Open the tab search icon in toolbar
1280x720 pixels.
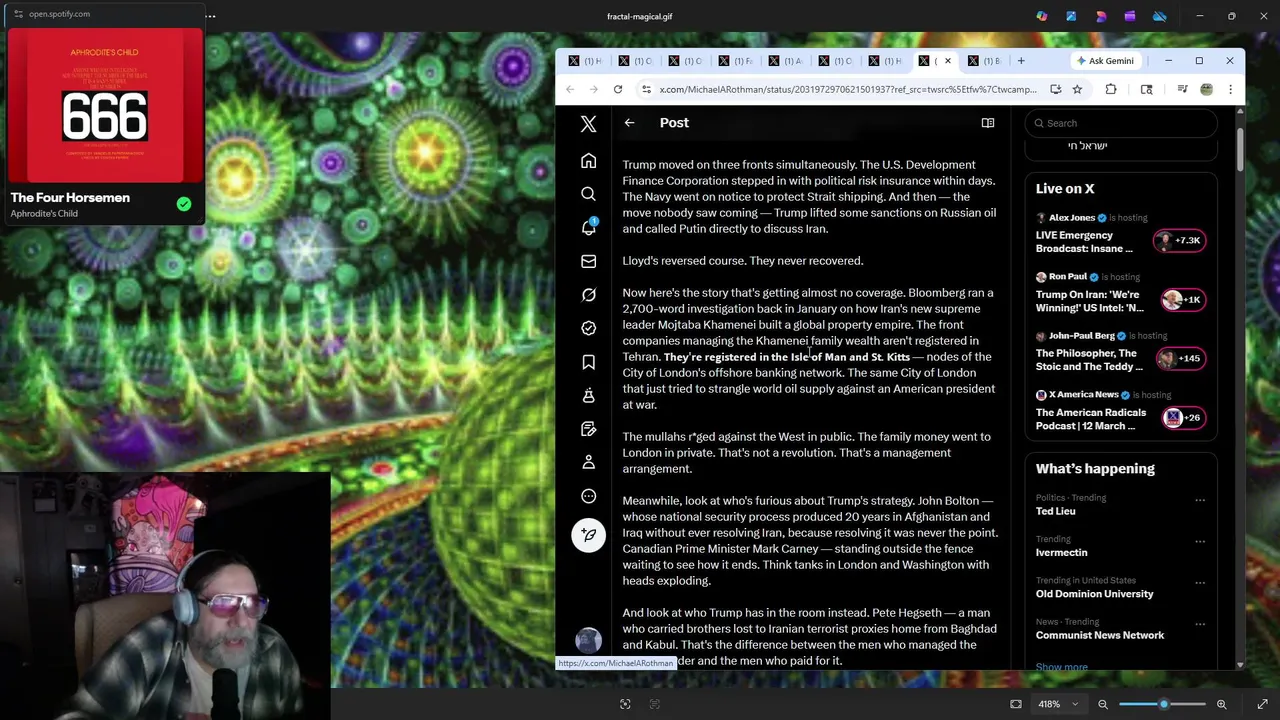[x=1146, y=89]
